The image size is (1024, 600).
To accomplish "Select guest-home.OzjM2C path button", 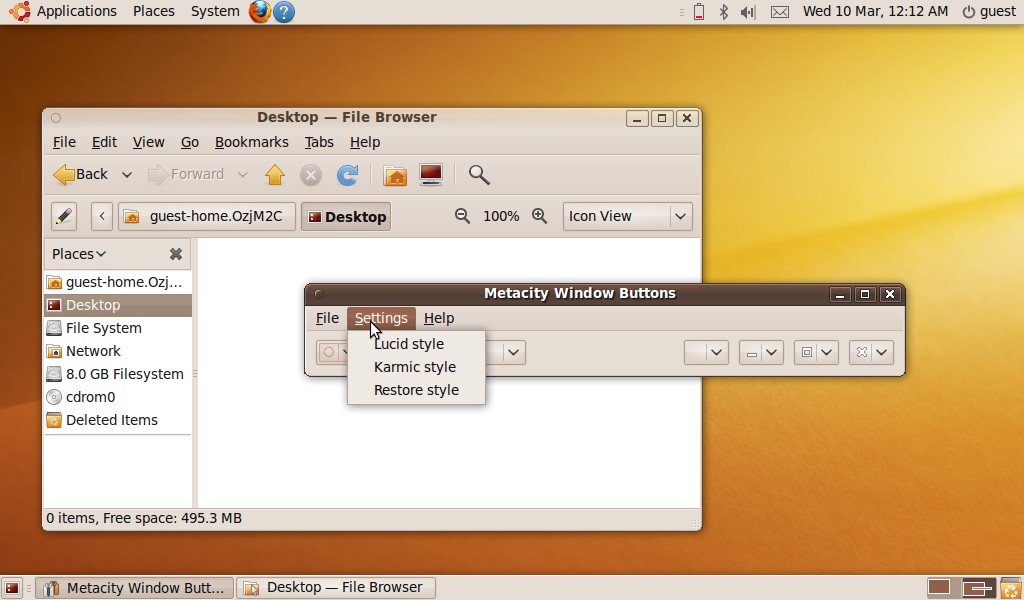I will tap(206, 216).
